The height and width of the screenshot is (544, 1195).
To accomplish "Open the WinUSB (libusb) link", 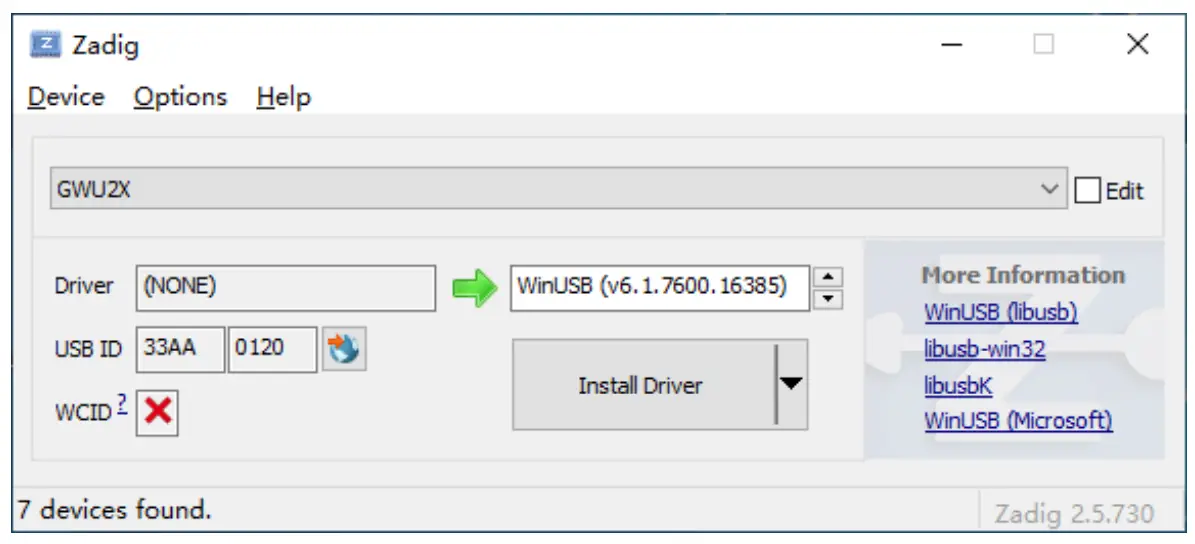I will click(x=1001, y=312).
